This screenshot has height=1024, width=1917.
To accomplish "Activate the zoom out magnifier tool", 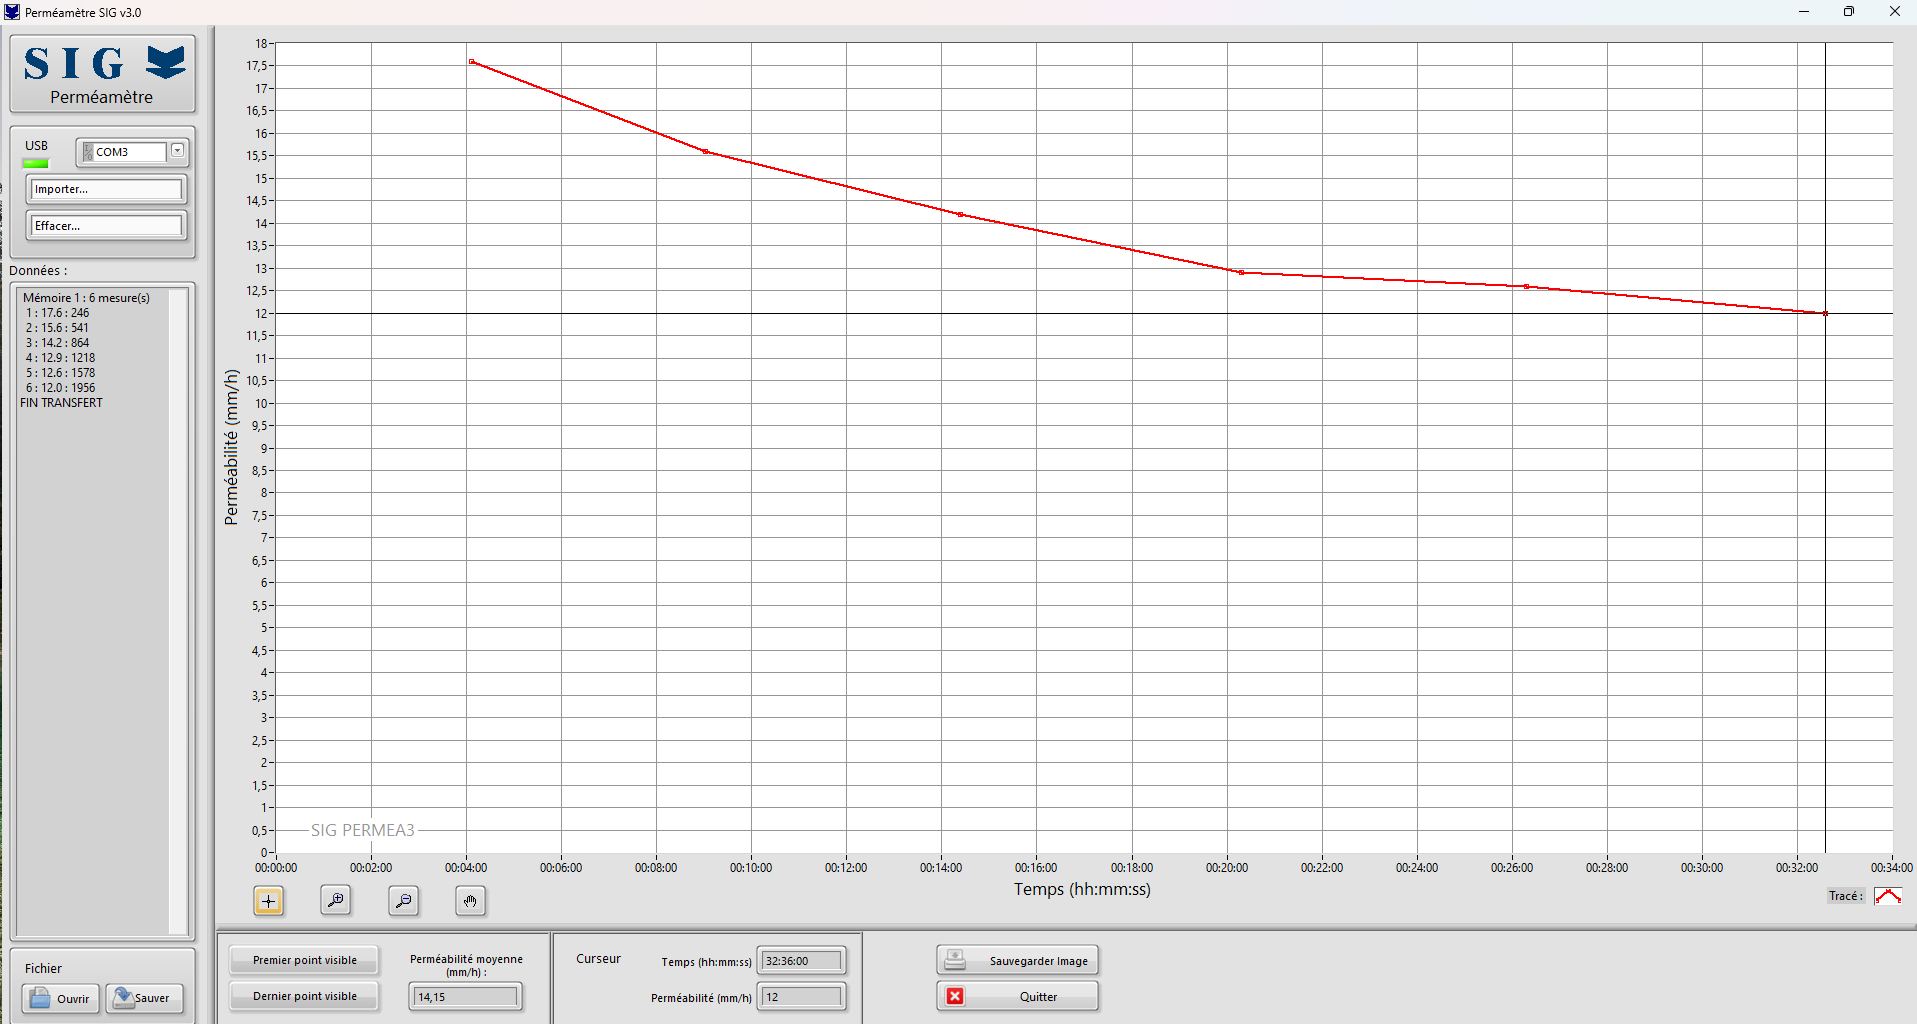I will (x=403, y=901).
